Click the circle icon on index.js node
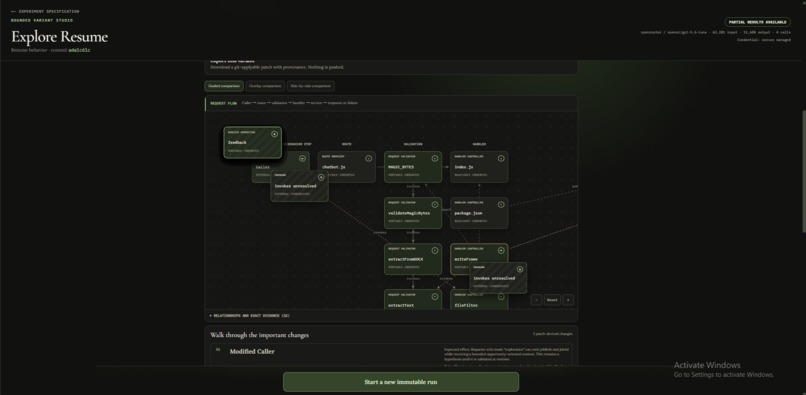Image resolution: width=806 pixels, height=395 pixels. click(501, 158)
